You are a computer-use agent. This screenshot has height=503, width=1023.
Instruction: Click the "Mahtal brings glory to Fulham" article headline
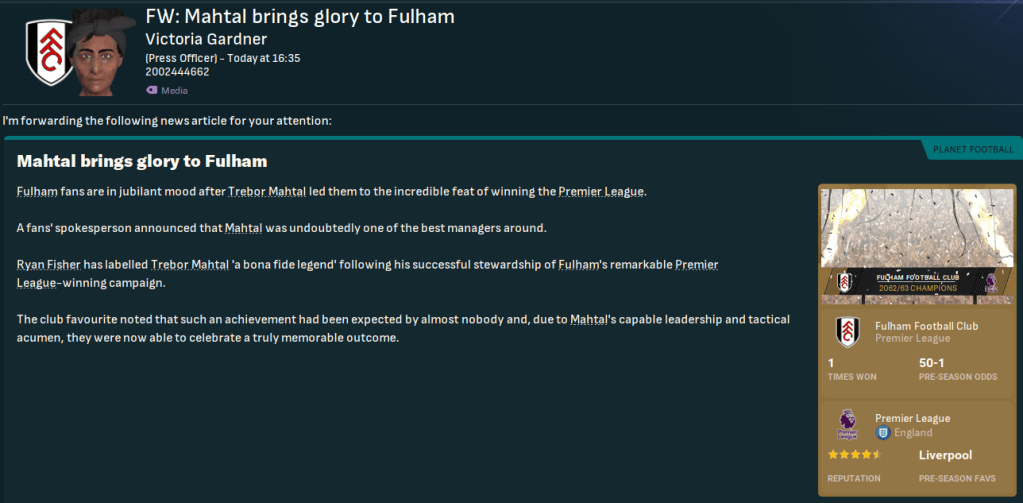(x=142, y=161)
